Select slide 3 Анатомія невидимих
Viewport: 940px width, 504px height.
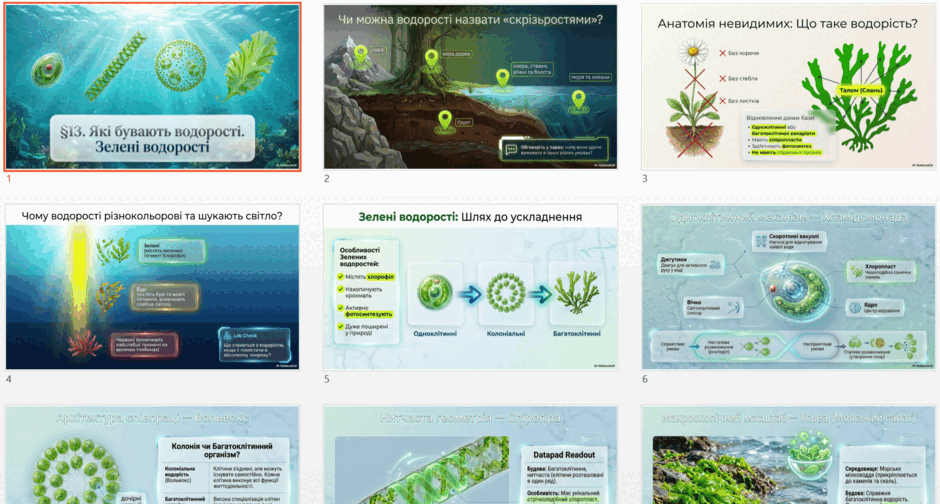[x=788, y=87]
